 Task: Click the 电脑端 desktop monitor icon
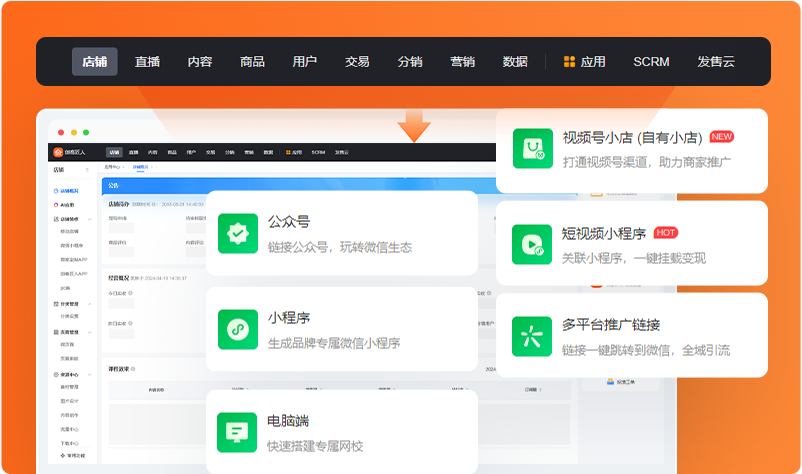point(238,432)
